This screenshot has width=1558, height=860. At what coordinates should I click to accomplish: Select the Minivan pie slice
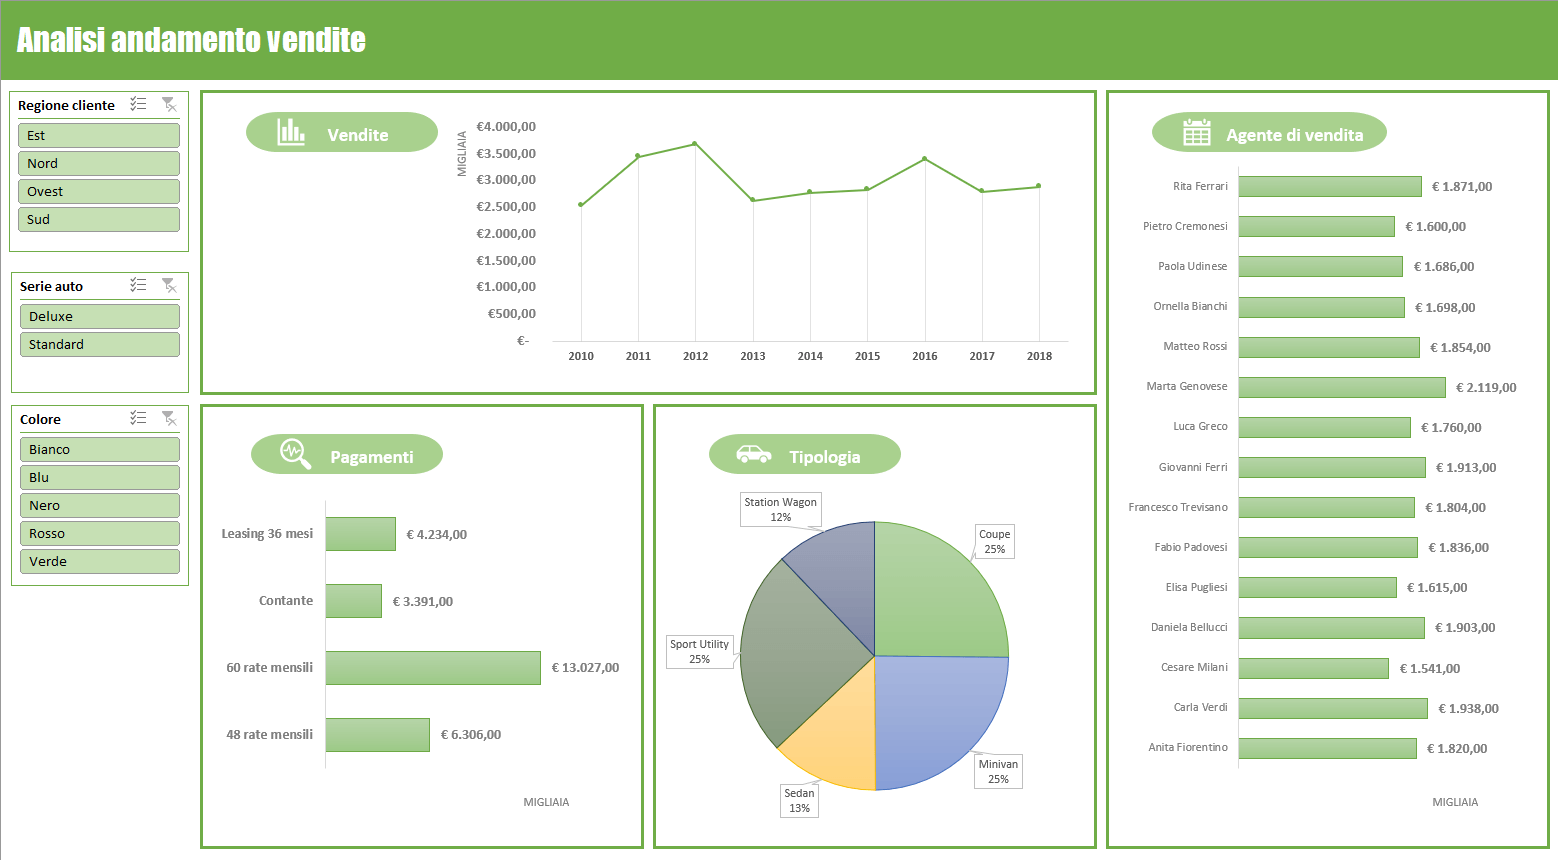[935, 715]
